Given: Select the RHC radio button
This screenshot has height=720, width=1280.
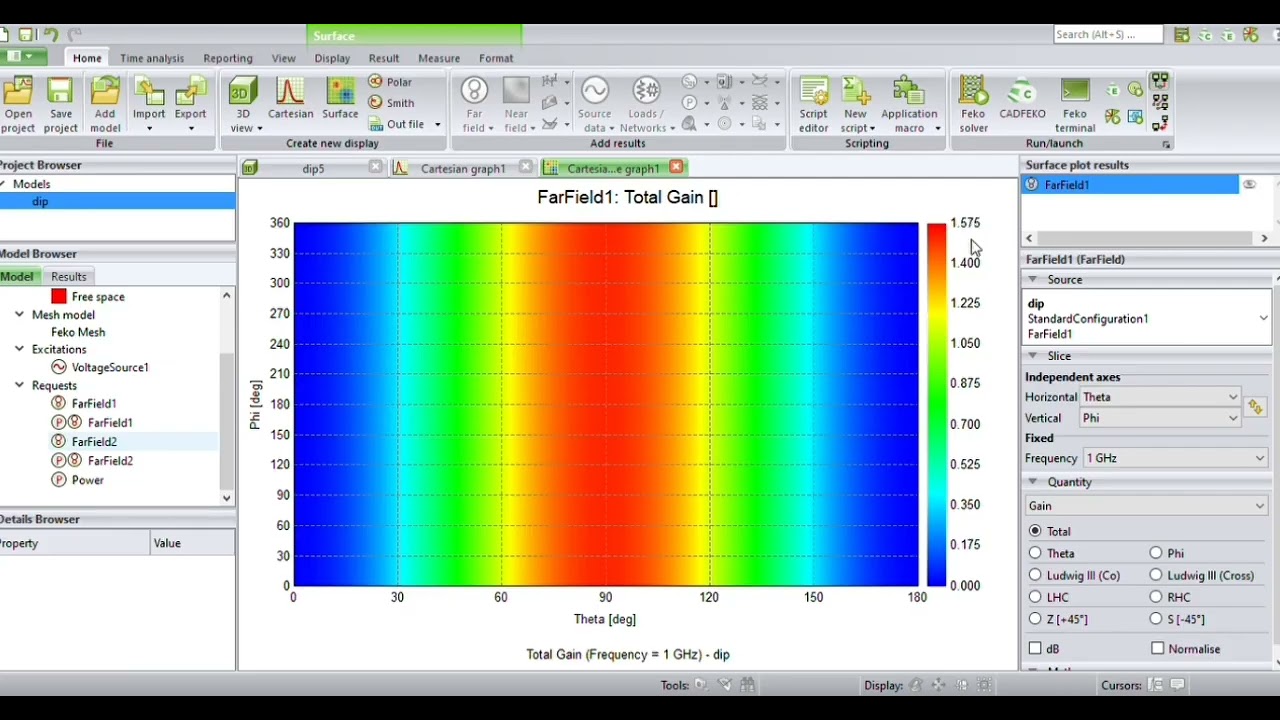Looking at the screenshot, I should click(1156, 597).
